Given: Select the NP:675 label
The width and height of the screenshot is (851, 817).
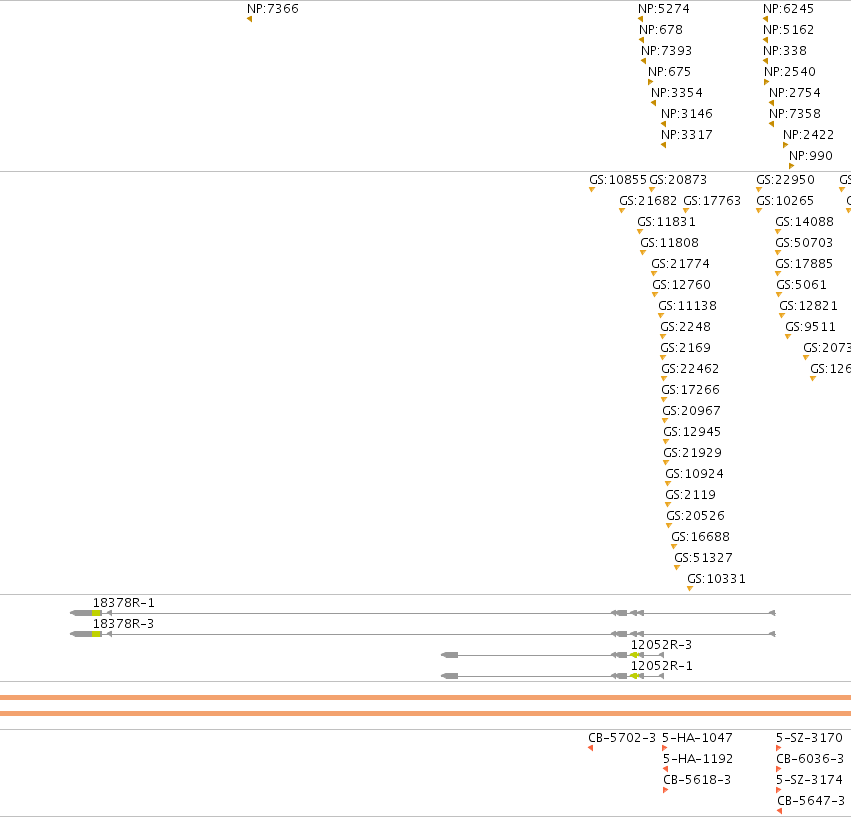Looking at the screenshot, I should pos(669,72).
